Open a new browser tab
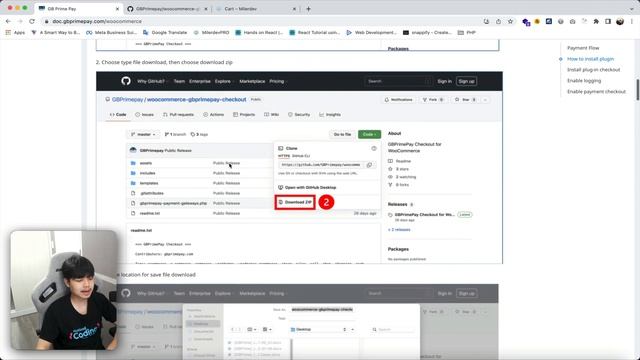The height and width of the screenshot is (360, 640). pos(309,9)
